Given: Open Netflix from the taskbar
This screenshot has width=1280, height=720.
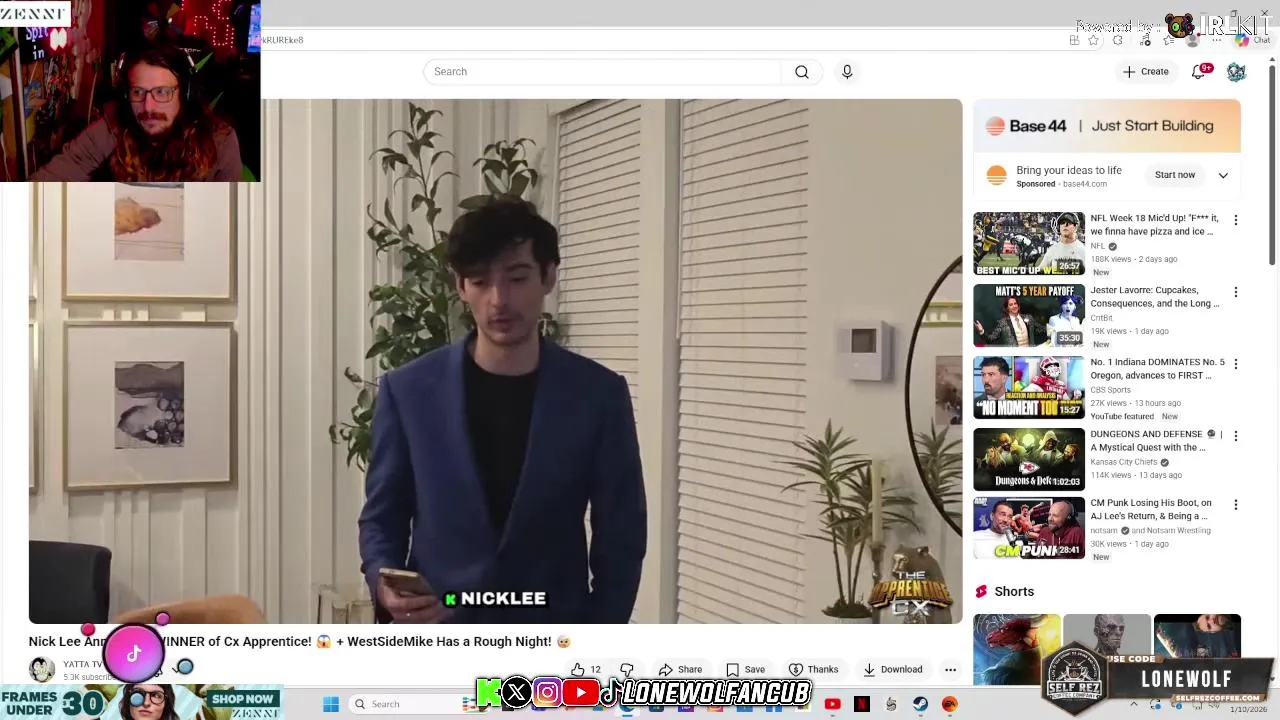Looking at the screenshot, I should 861,704.
